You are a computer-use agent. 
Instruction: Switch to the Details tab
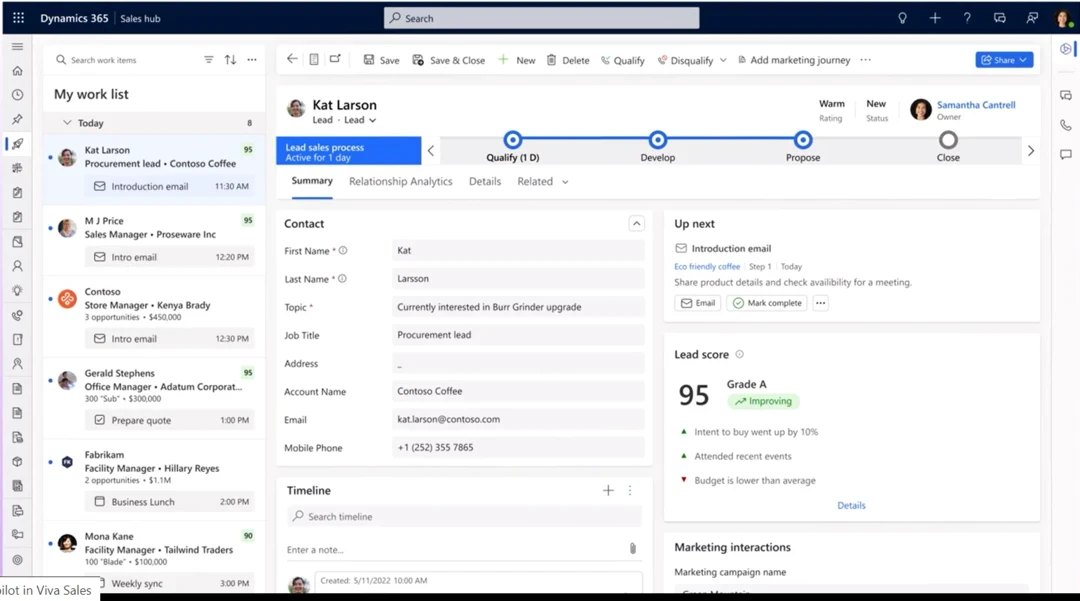coord(485,182)
